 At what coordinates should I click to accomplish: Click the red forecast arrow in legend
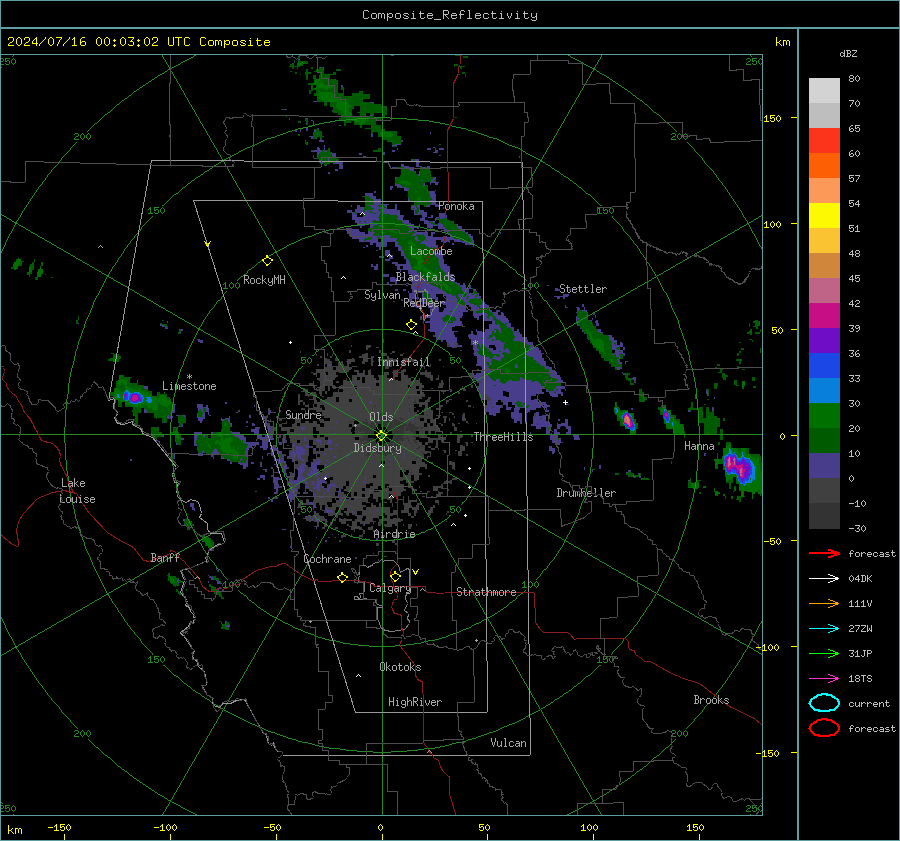pos(824,553)
